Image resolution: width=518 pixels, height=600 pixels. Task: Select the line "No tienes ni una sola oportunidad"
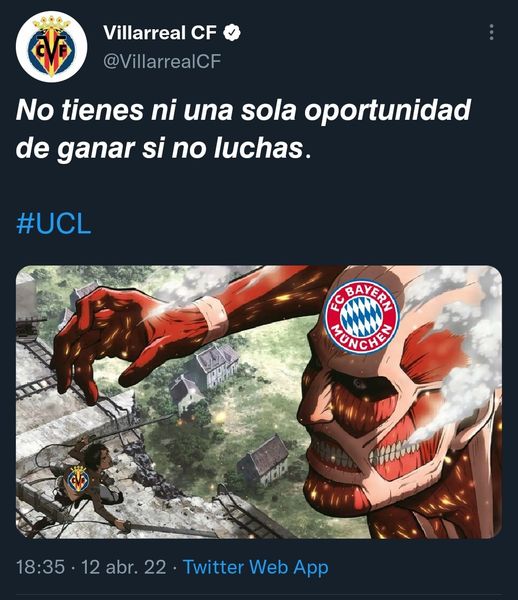pyautogui.click(x=243, y=110)
